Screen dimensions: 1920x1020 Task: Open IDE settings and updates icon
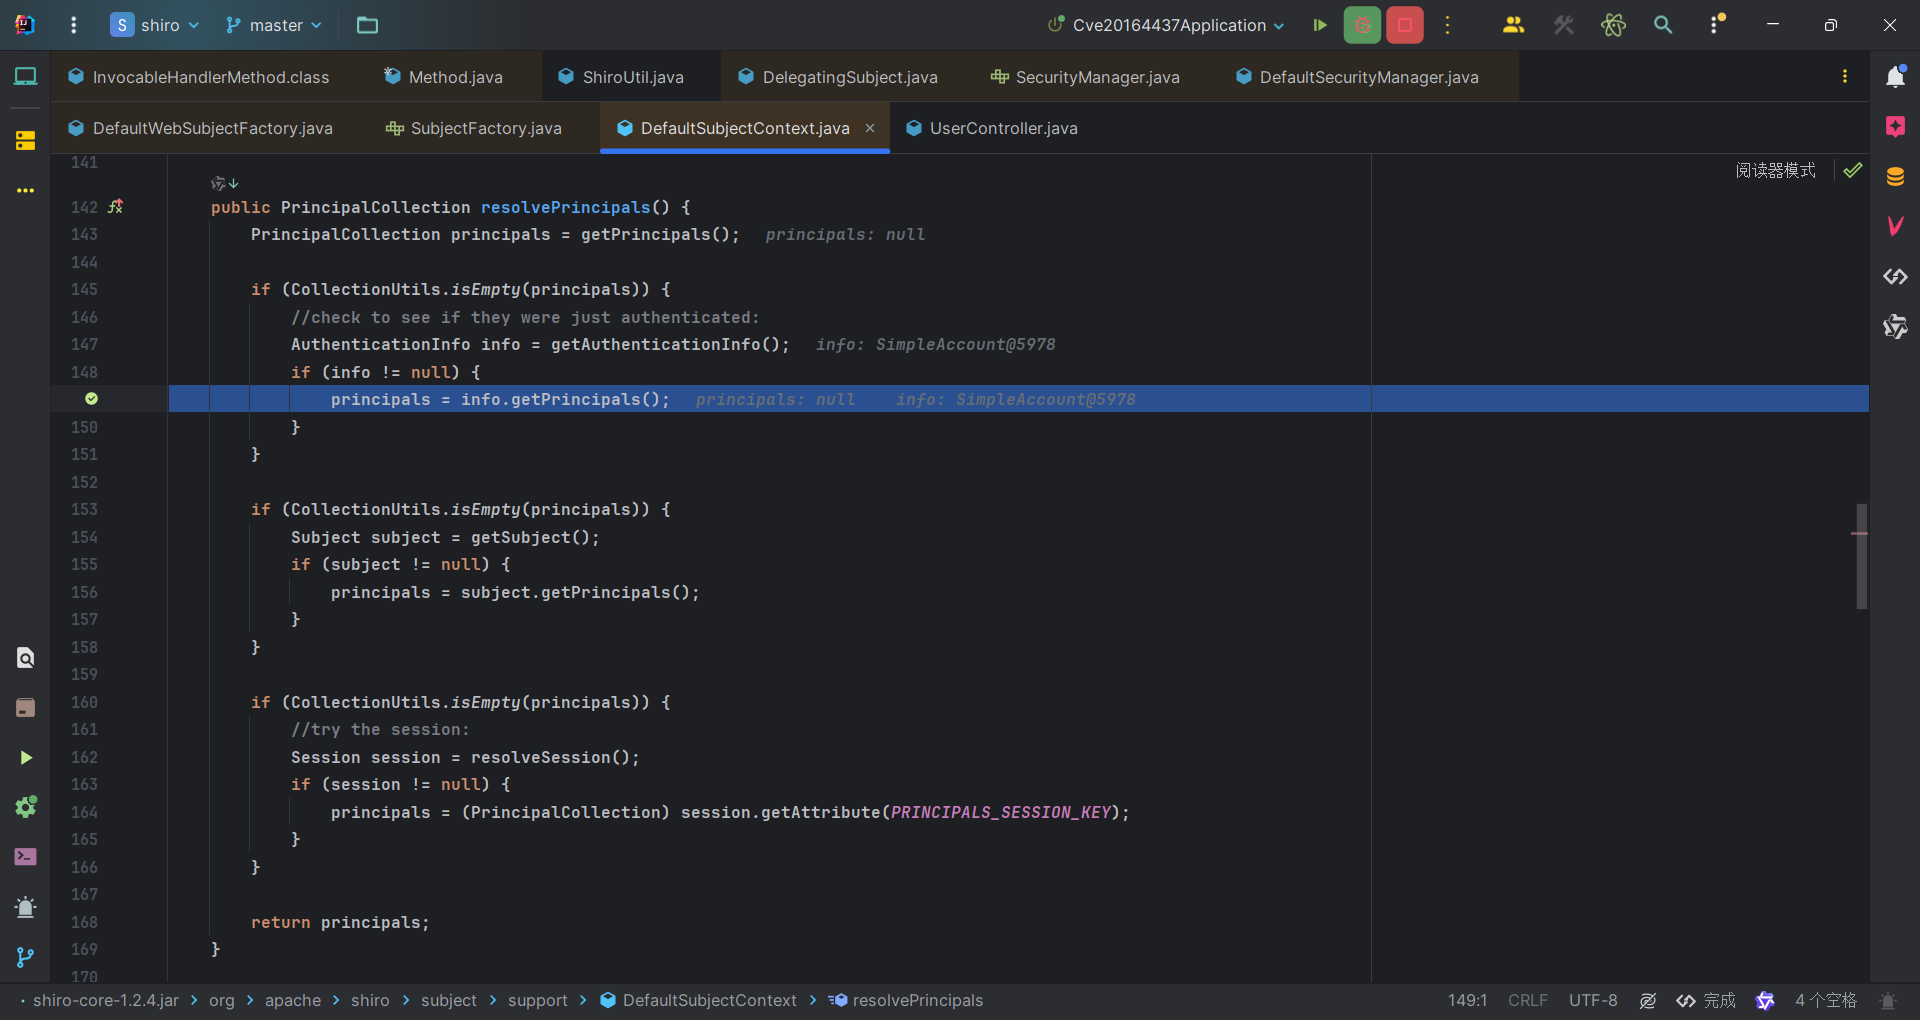point(1716,25)
